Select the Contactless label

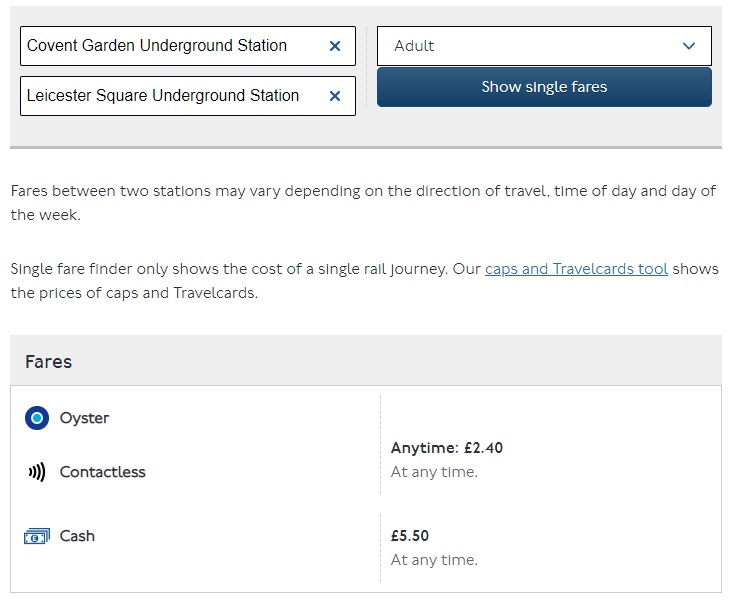pyautogui.click(x=103, y=472)
